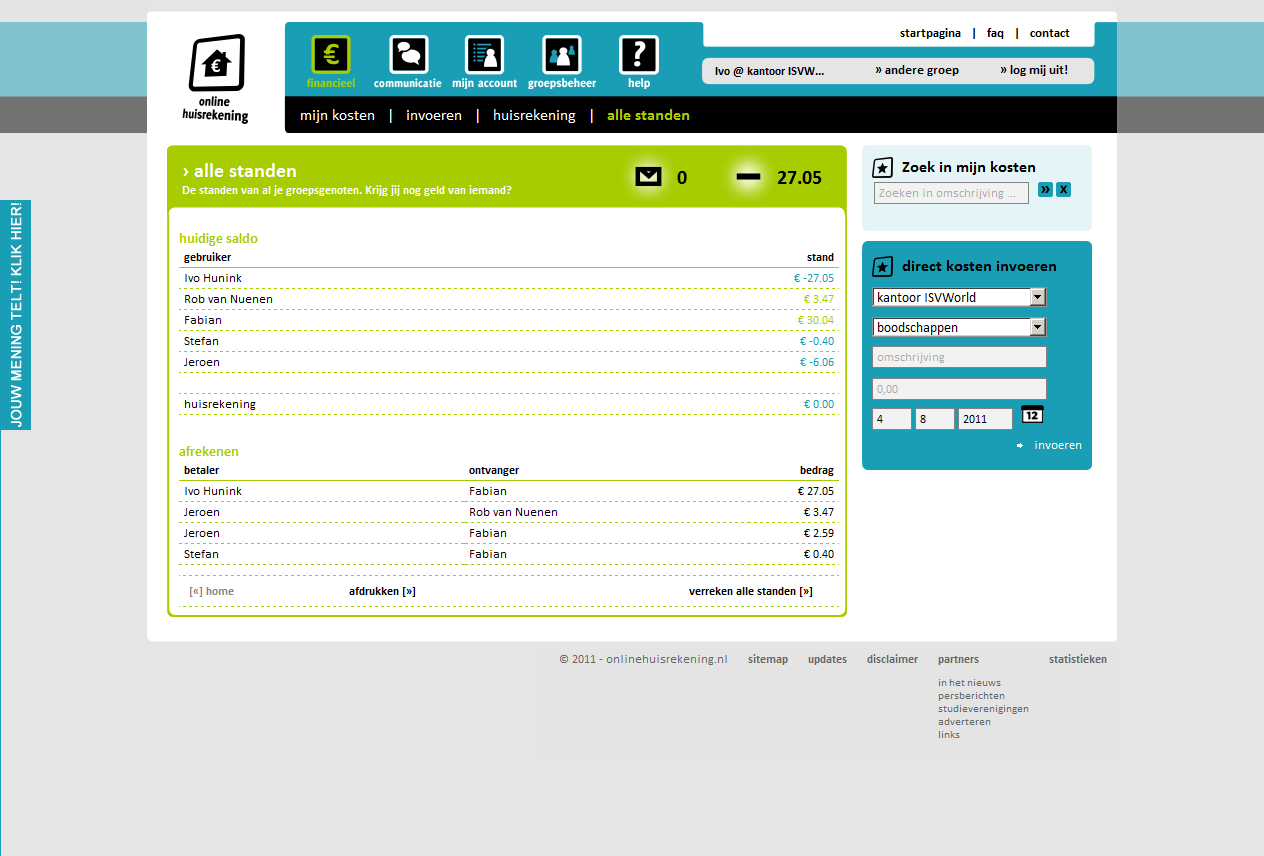Open the groepsbeheer people icon

click(x=561, y=55)
